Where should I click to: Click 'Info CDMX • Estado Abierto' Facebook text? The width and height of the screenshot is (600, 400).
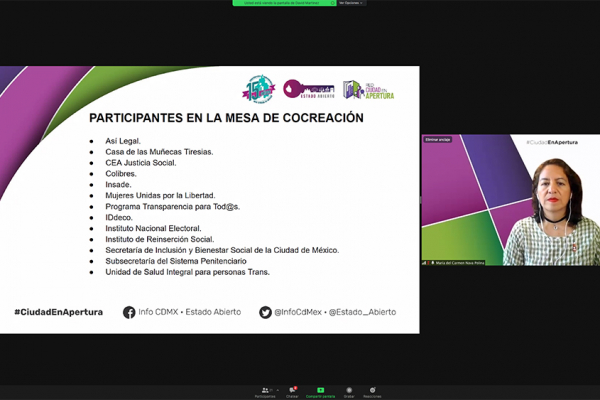(x=189, y=312)
